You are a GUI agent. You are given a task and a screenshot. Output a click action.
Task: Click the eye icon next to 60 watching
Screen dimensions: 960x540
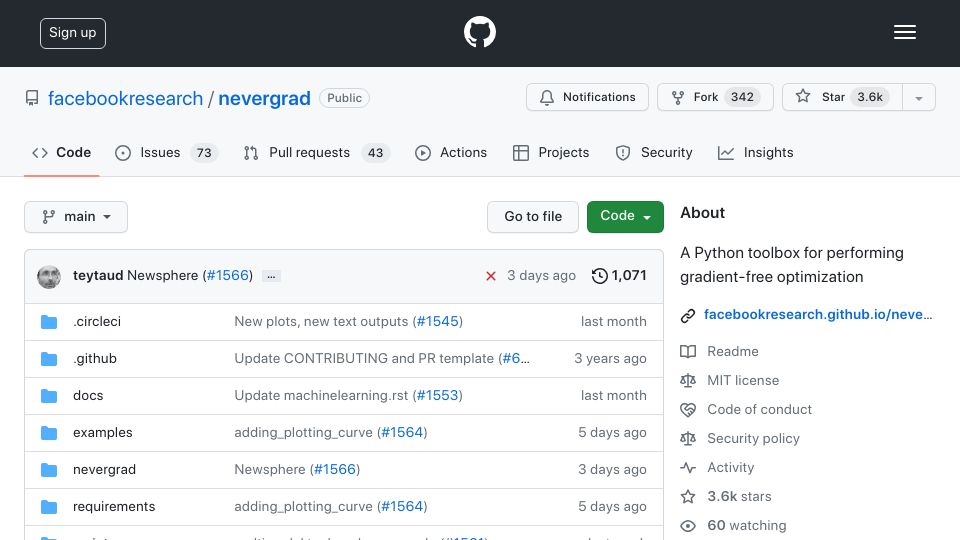click(688, 526)
